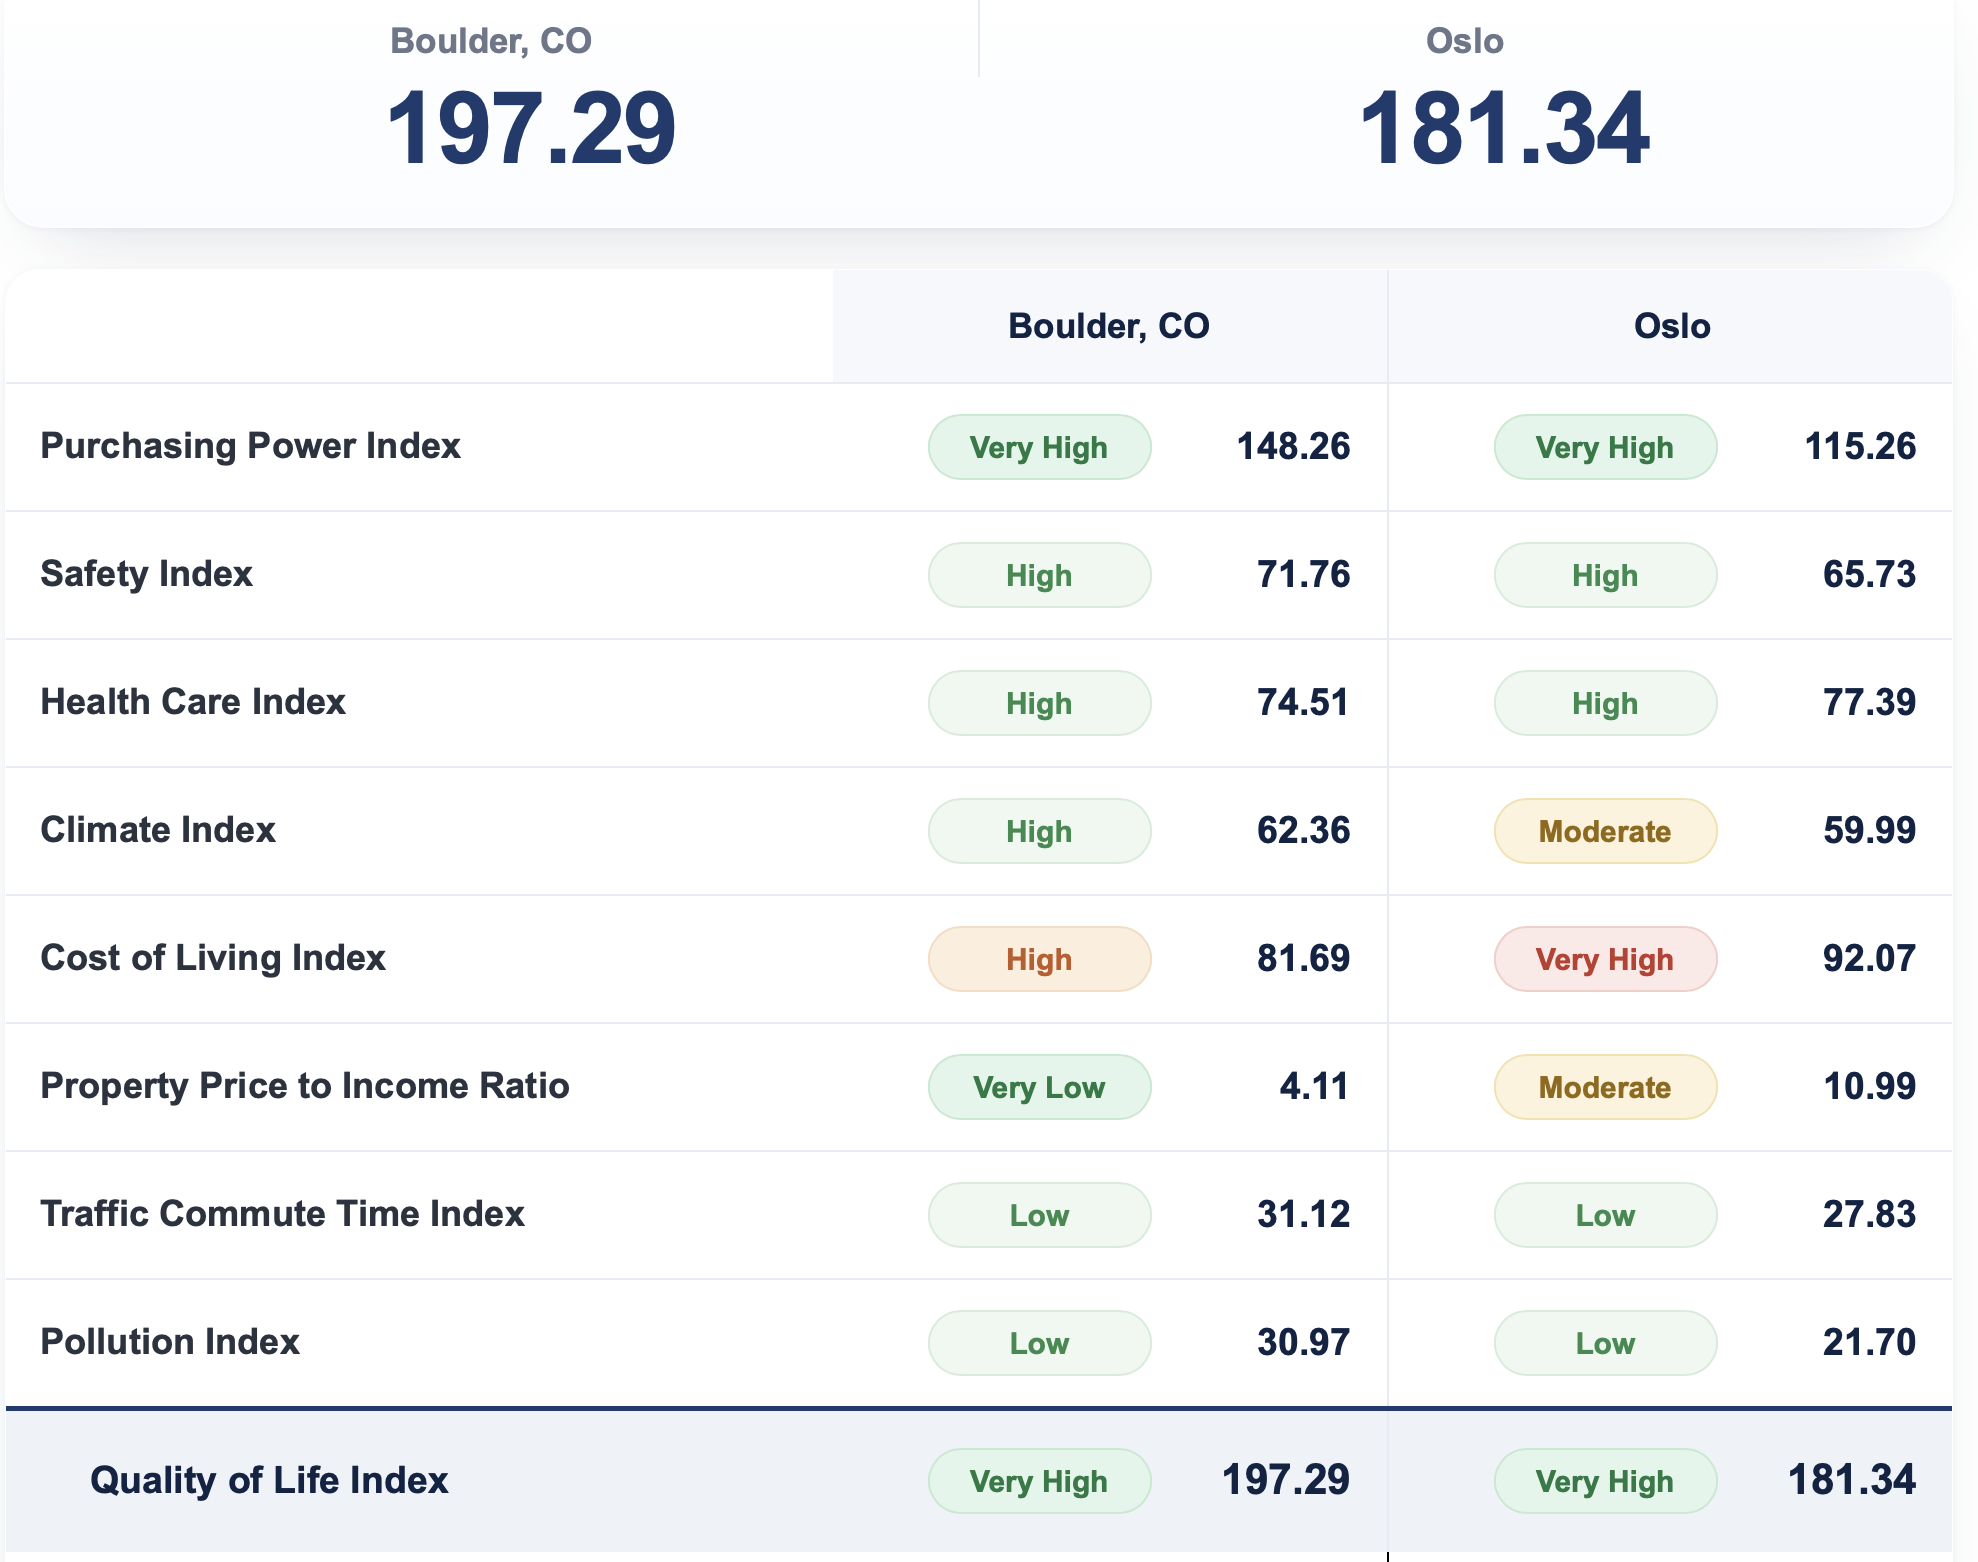Click Boulder's "High" Climate Index badge

click(1040, 831)
